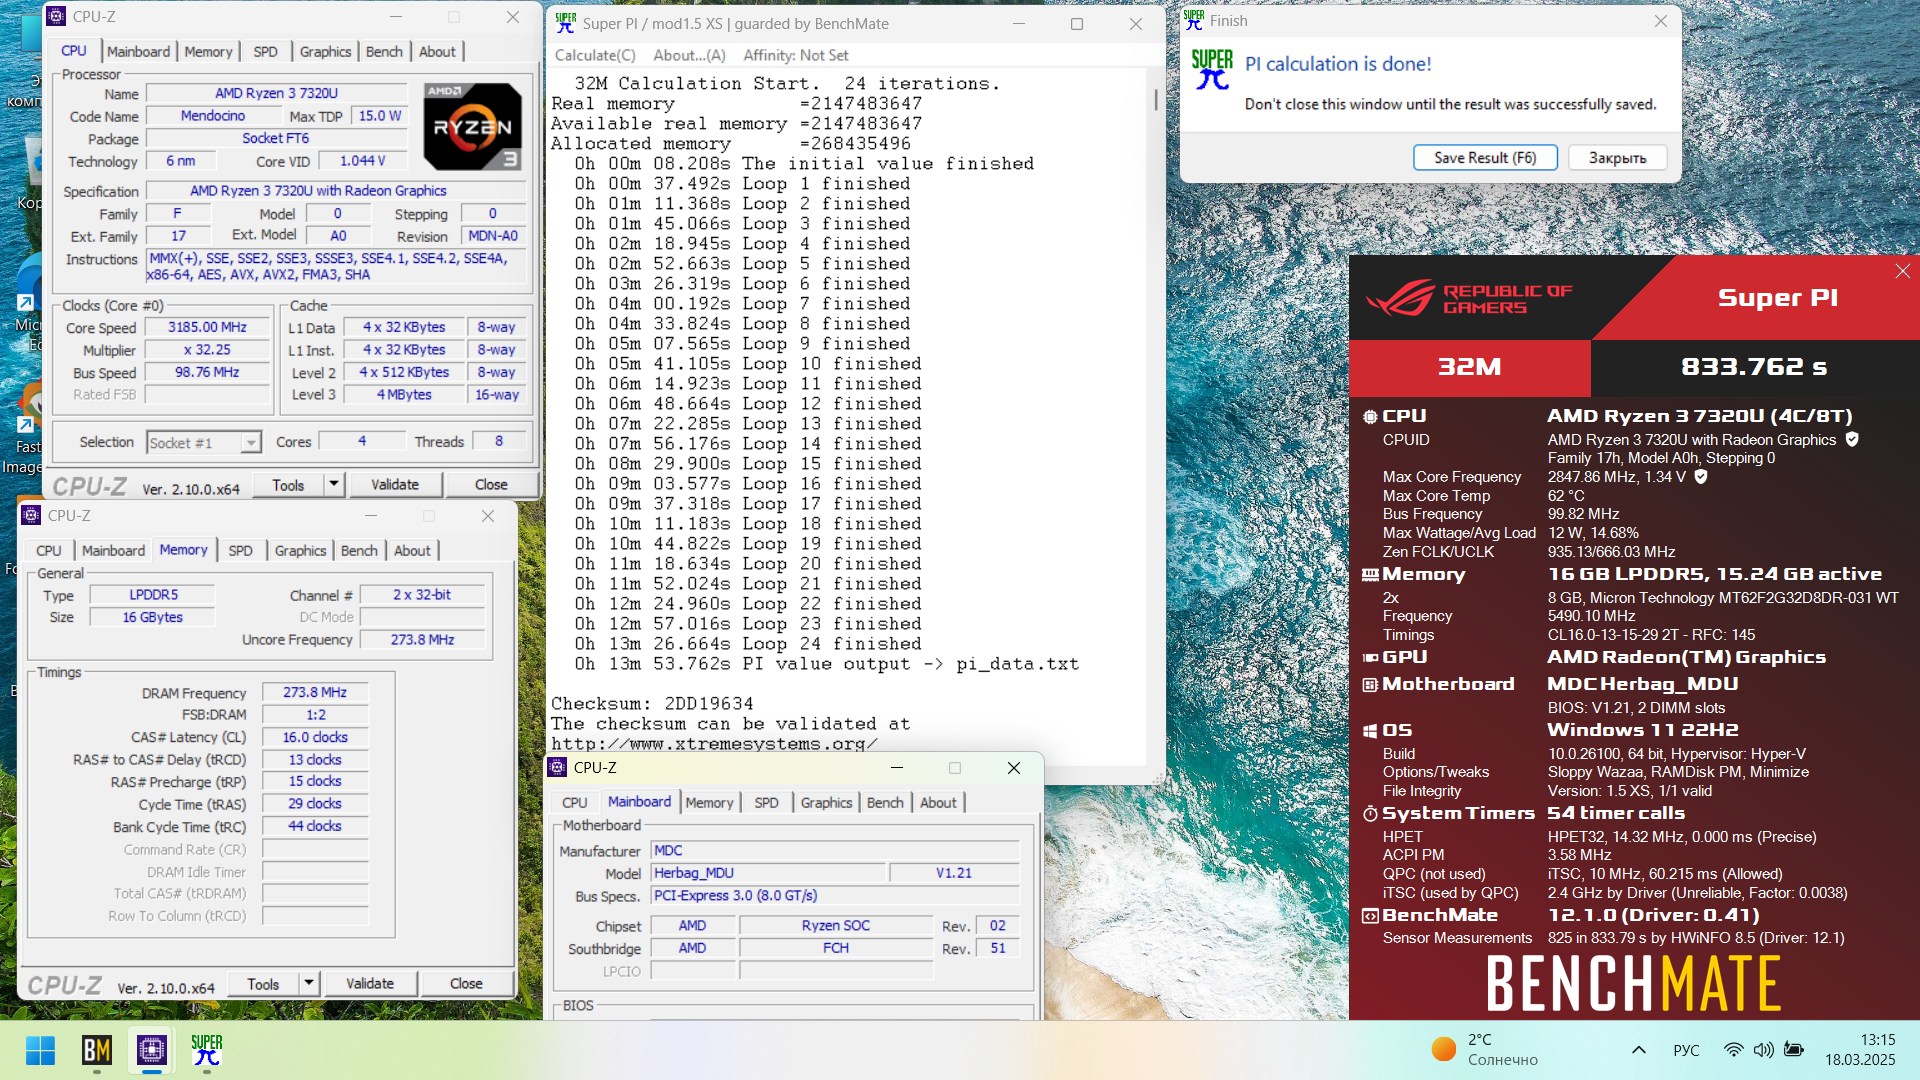Click the DRAM Frequency 273.8 MHz field

pos(315,693)
